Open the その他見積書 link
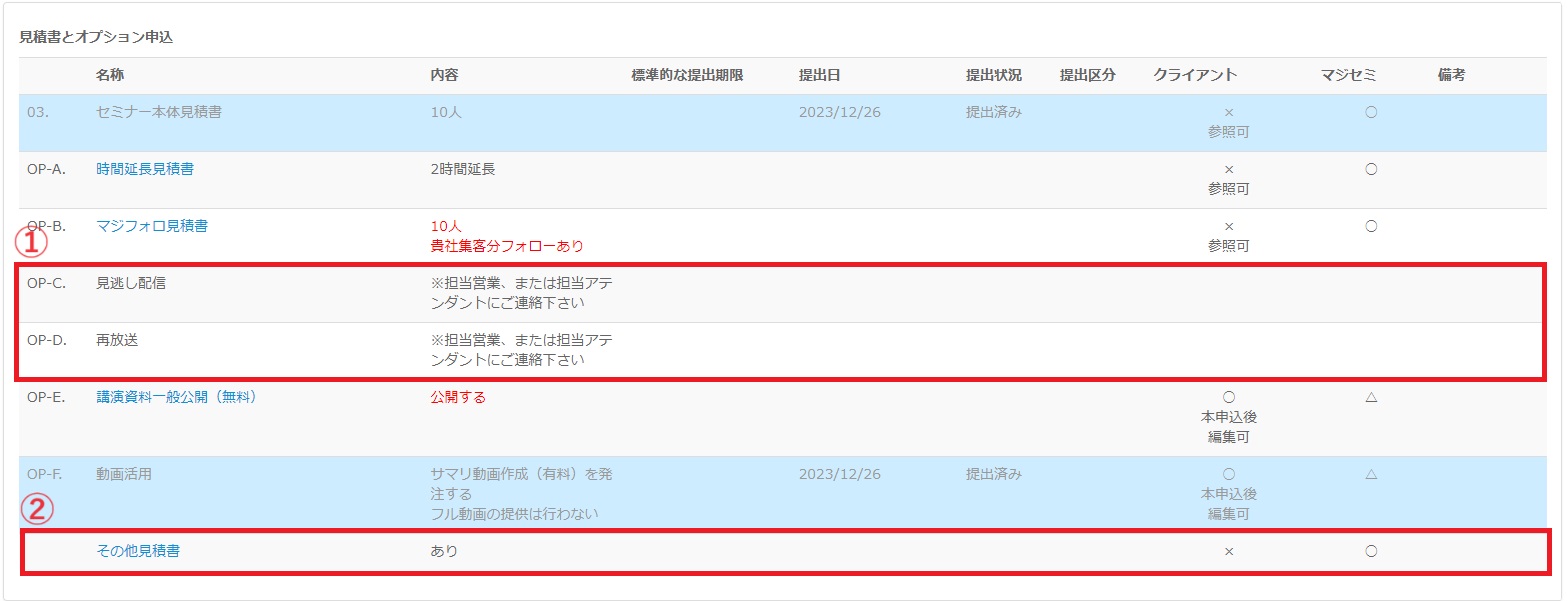This screenshot has height=601, width=1567. (138, 550)
